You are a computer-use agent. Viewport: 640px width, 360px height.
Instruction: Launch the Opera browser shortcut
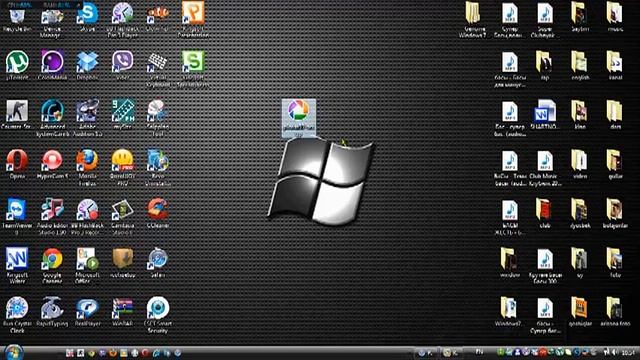tap(17, 164)
